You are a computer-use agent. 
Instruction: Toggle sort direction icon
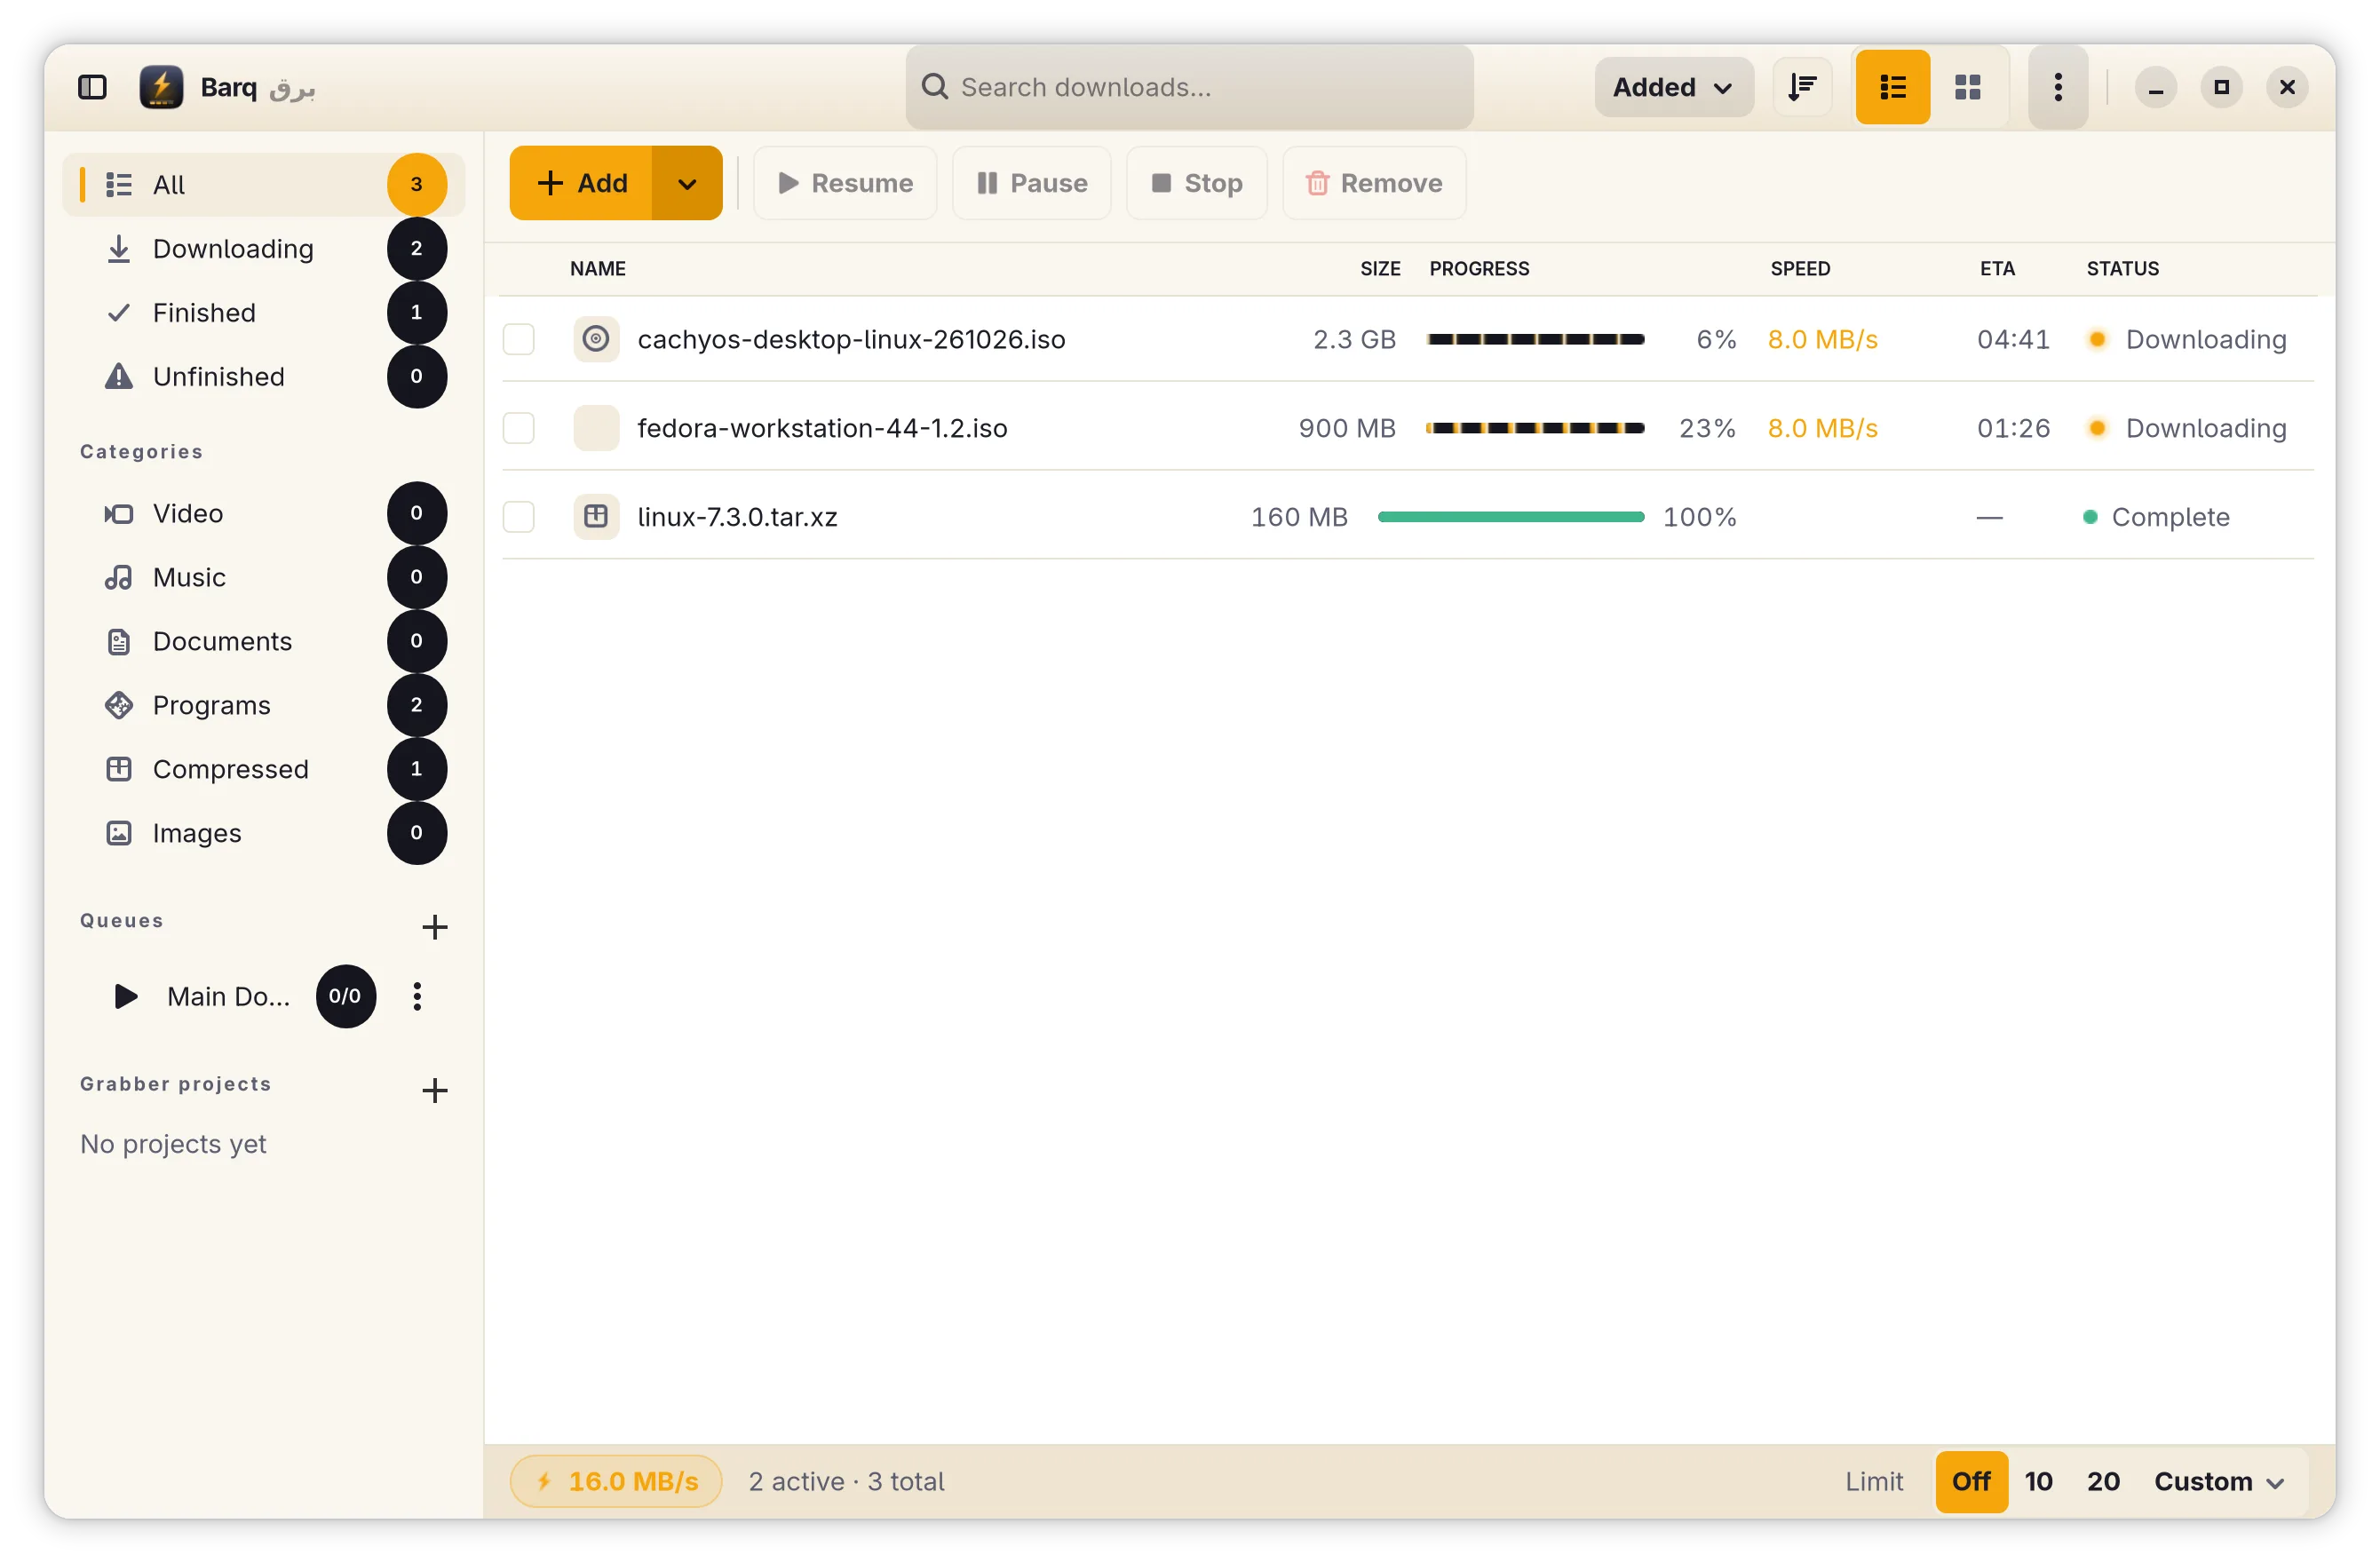(1802, 87)
